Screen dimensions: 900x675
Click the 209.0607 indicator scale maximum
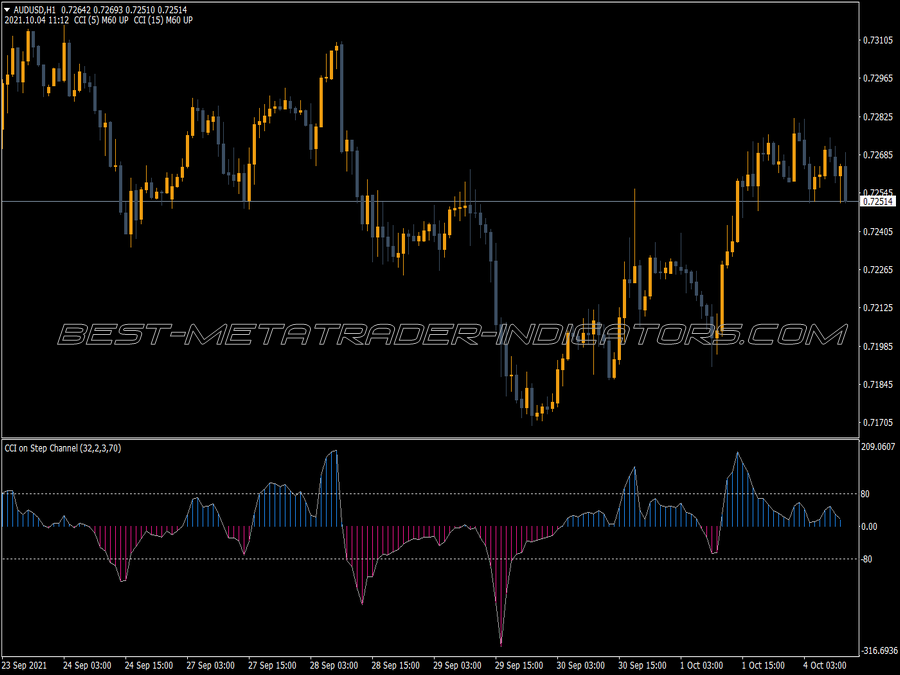click(878, 447)
